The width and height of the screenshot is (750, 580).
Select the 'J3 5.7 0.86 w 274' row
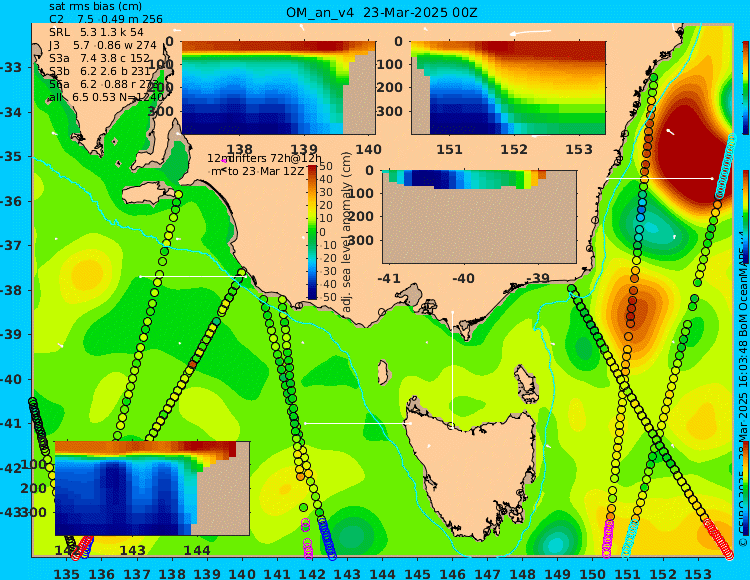pos(103,45)
